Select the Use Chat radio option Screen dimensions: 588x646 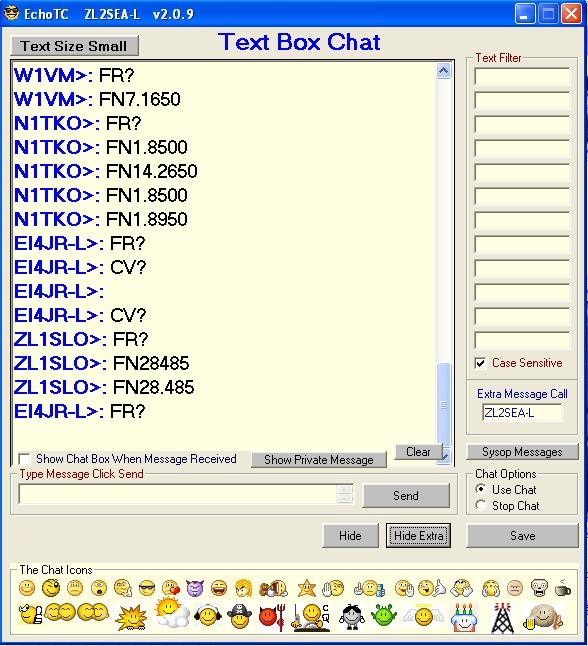pyautogui.click(x=480, y=489)
